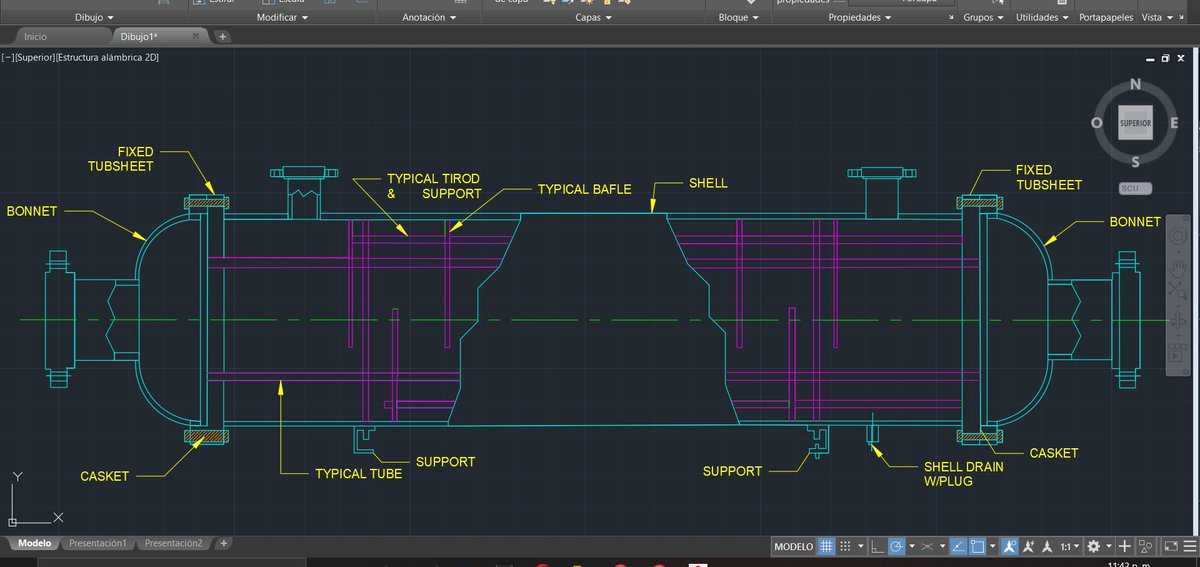Open snap mode settings dropdown arrow
1200x567 pixels.
pyautogui.click(x=861, y=547)
